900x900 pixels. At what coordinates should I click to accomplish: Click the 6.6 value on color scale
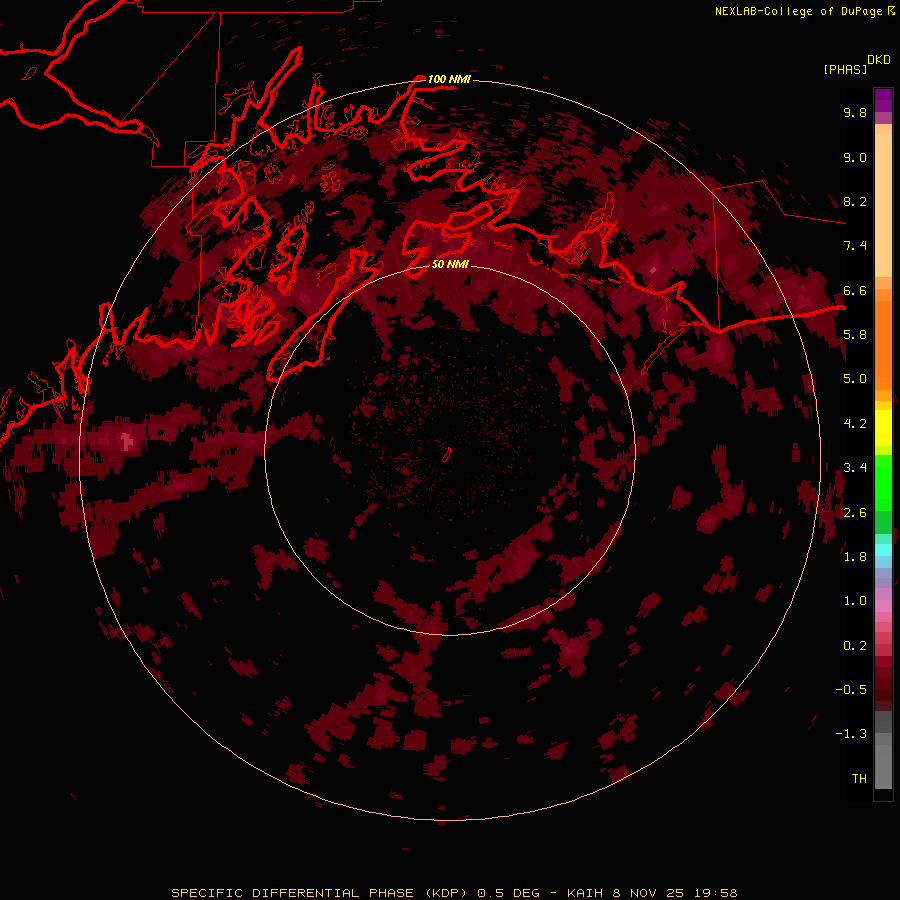pos(855,290)
